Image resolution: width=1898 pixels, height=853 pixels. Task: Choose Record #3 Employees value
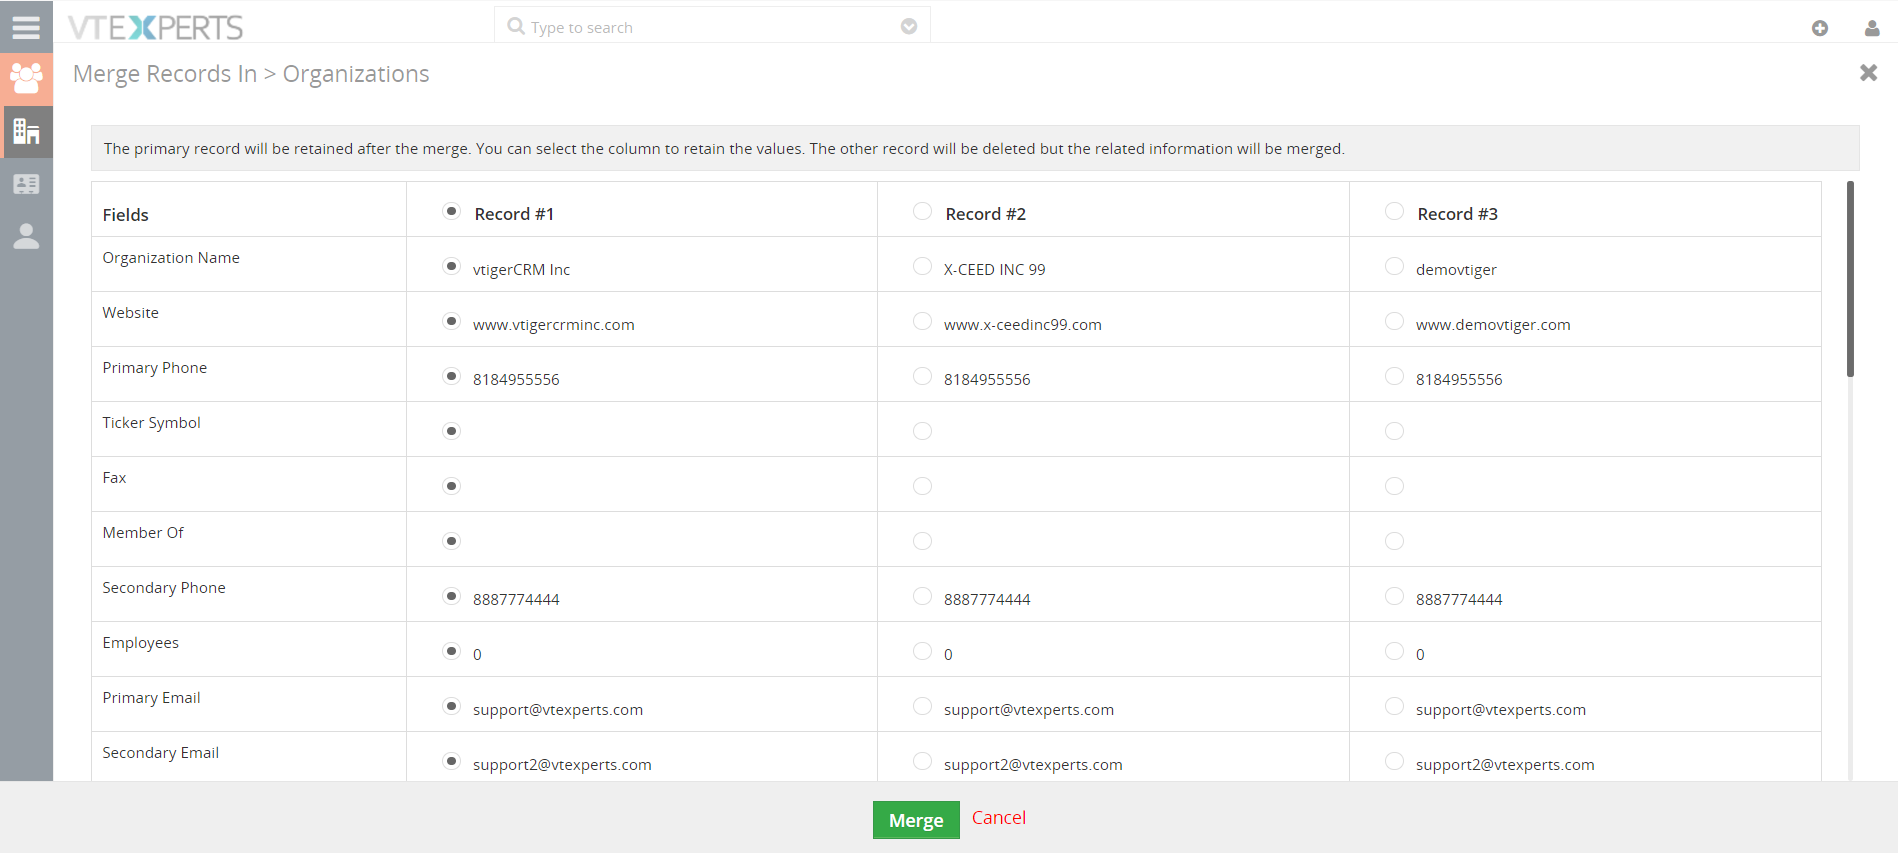(x=1394, y=651)
